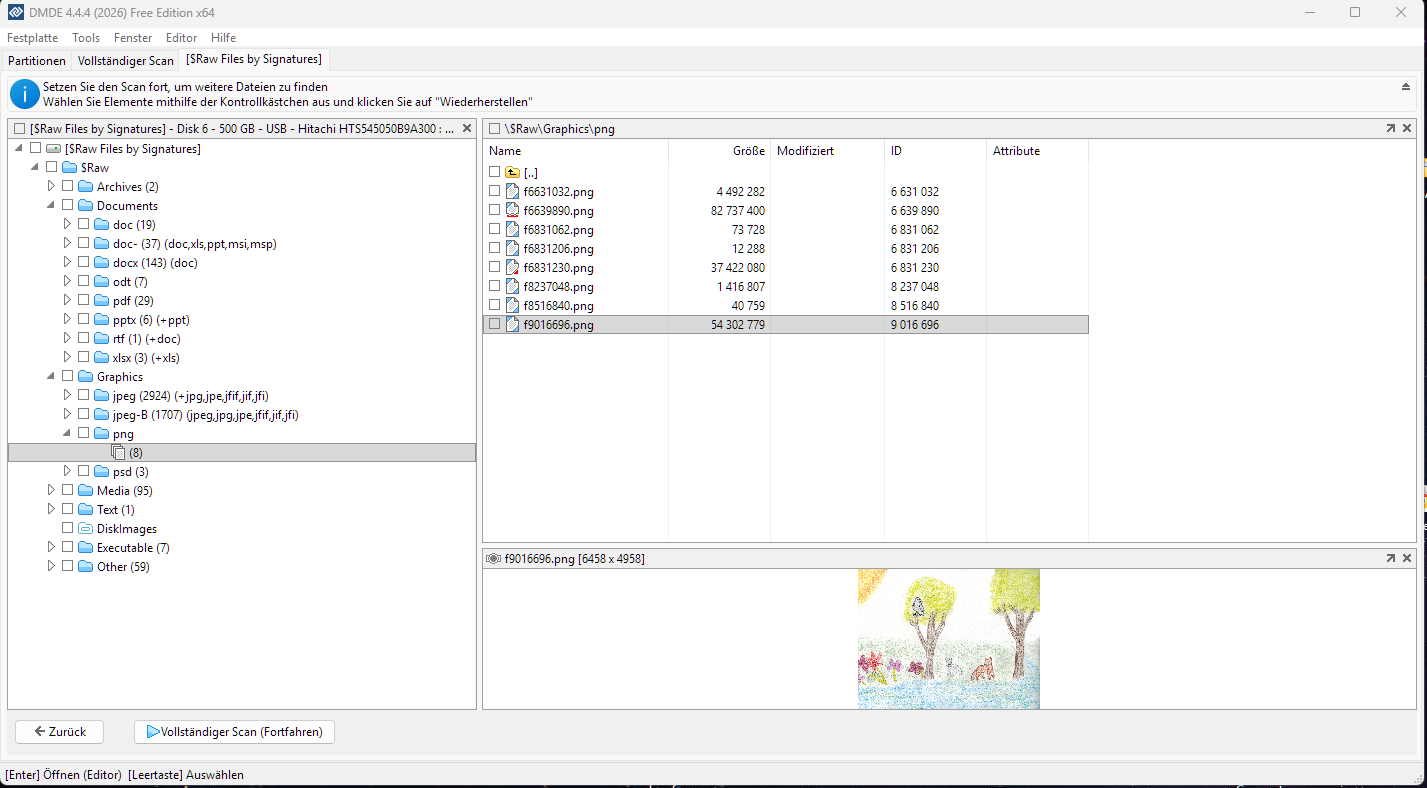Viewport: 1427px width, 788px height.
Task: Click the disk icon beside [$Raw Files by Signatures]
Action: (53, 148)
